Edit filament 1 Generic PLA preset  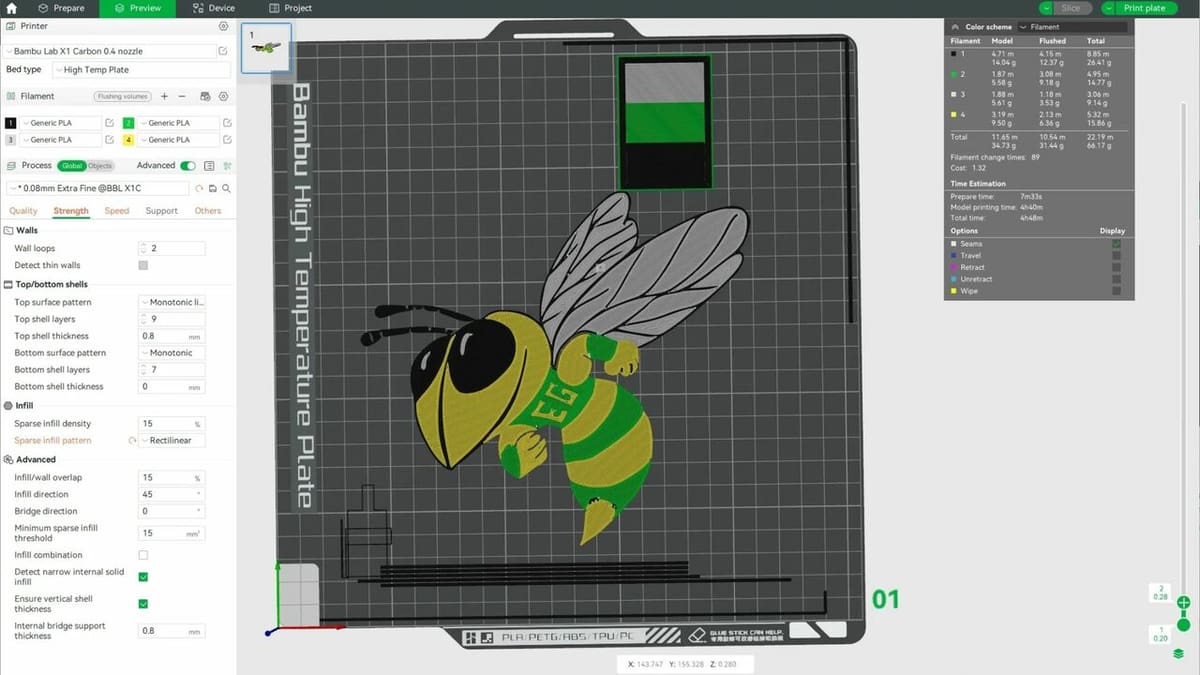109,123
